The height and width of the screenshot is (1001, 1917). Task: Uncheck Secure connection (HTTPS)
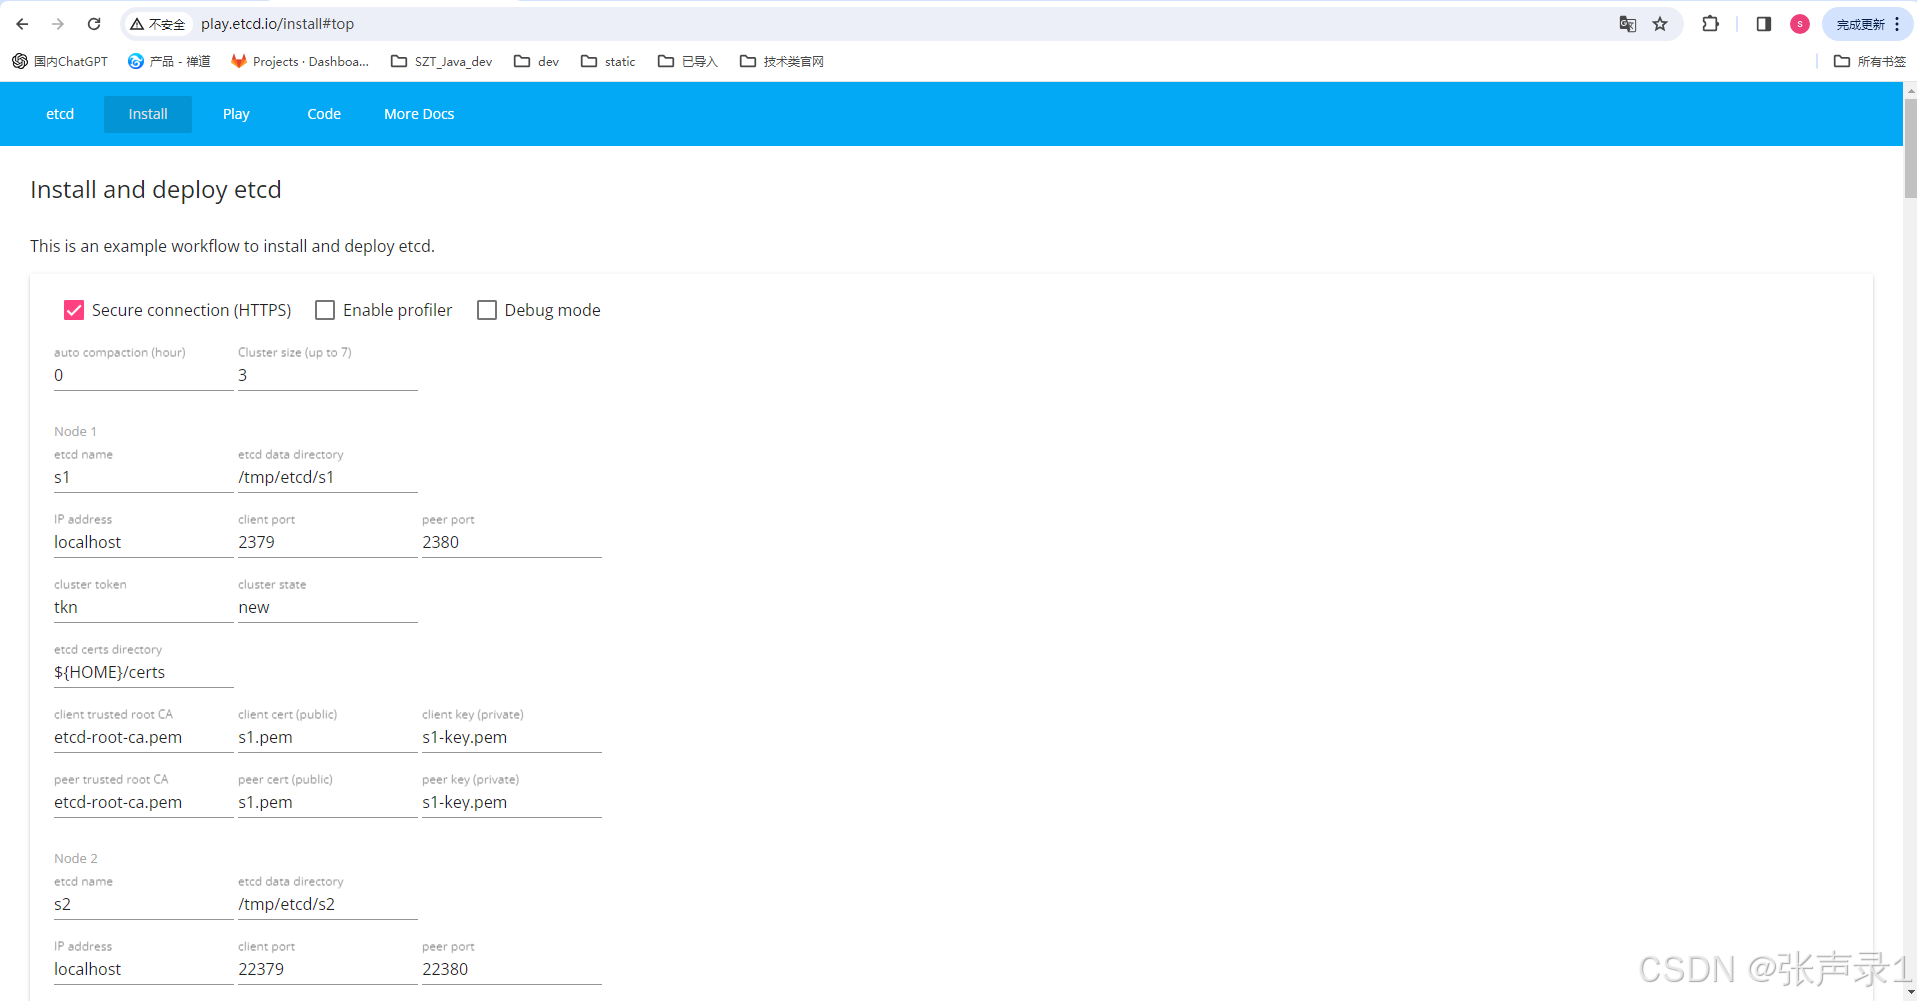pyautogui.click(x=74, y=310)
